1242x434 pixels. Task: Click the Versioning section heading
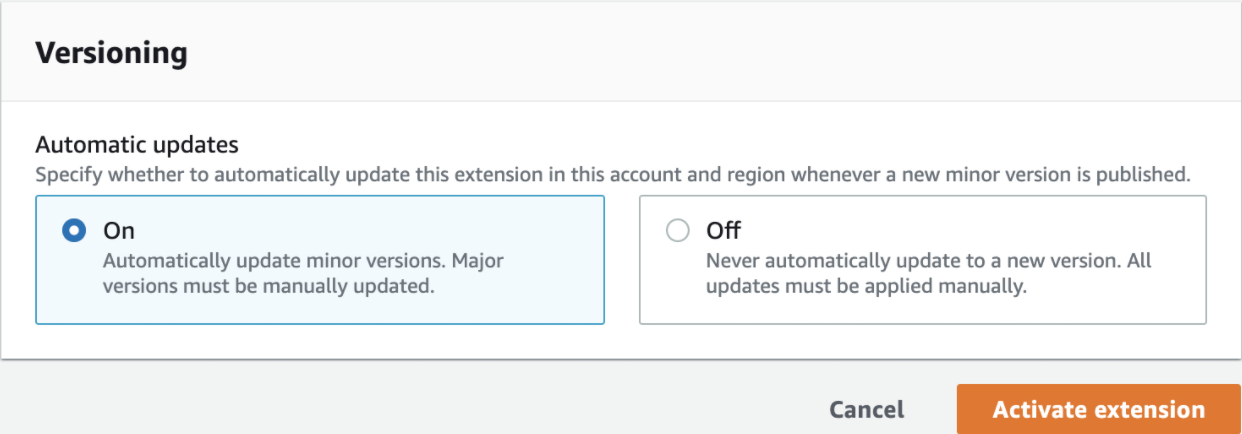111,53
